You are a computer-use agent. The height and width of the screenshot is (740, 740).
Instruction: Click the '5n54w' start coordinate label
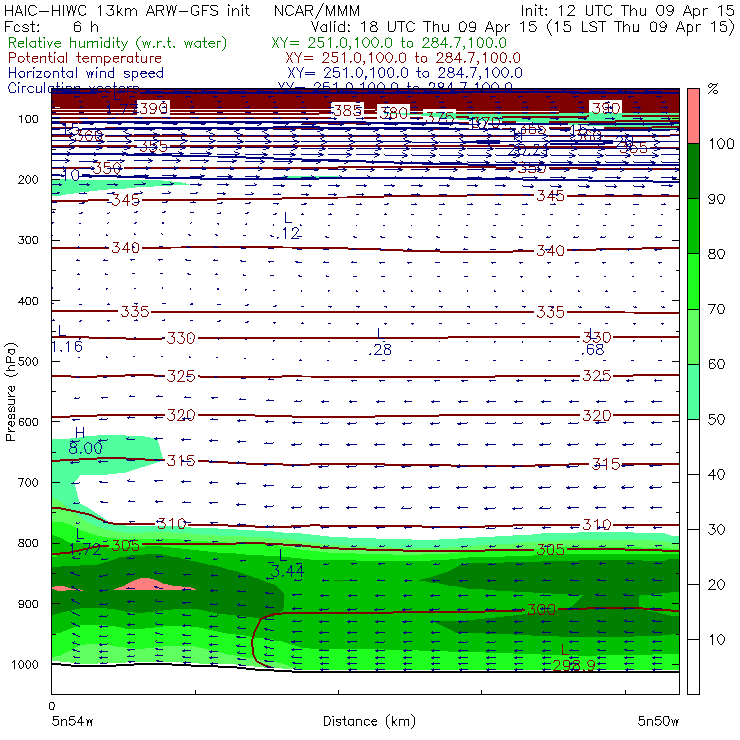pos(72,721)
